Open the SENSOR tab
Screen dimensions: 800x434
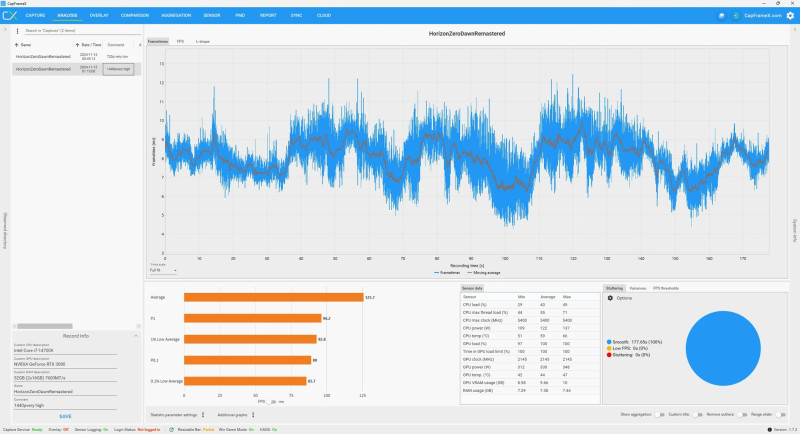[212, 15]
